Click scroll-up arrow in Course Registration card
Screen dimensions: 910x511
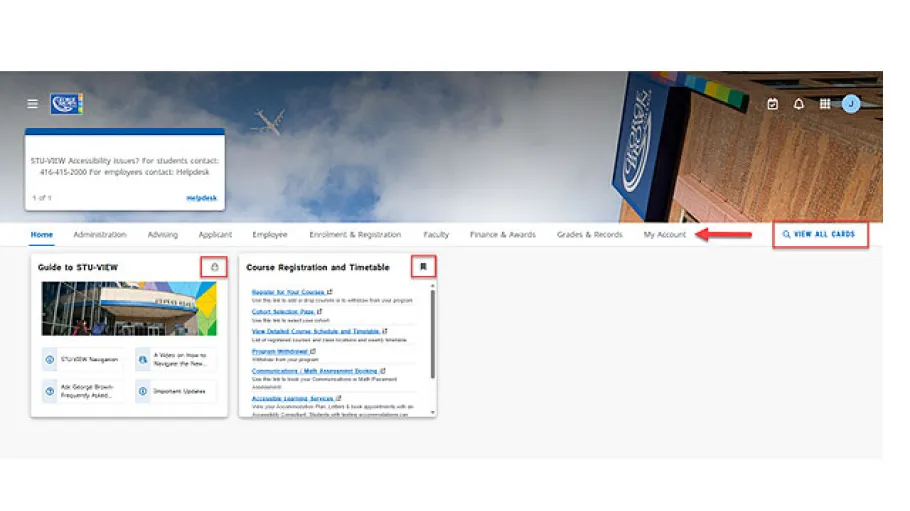click(x=432, y=286)
